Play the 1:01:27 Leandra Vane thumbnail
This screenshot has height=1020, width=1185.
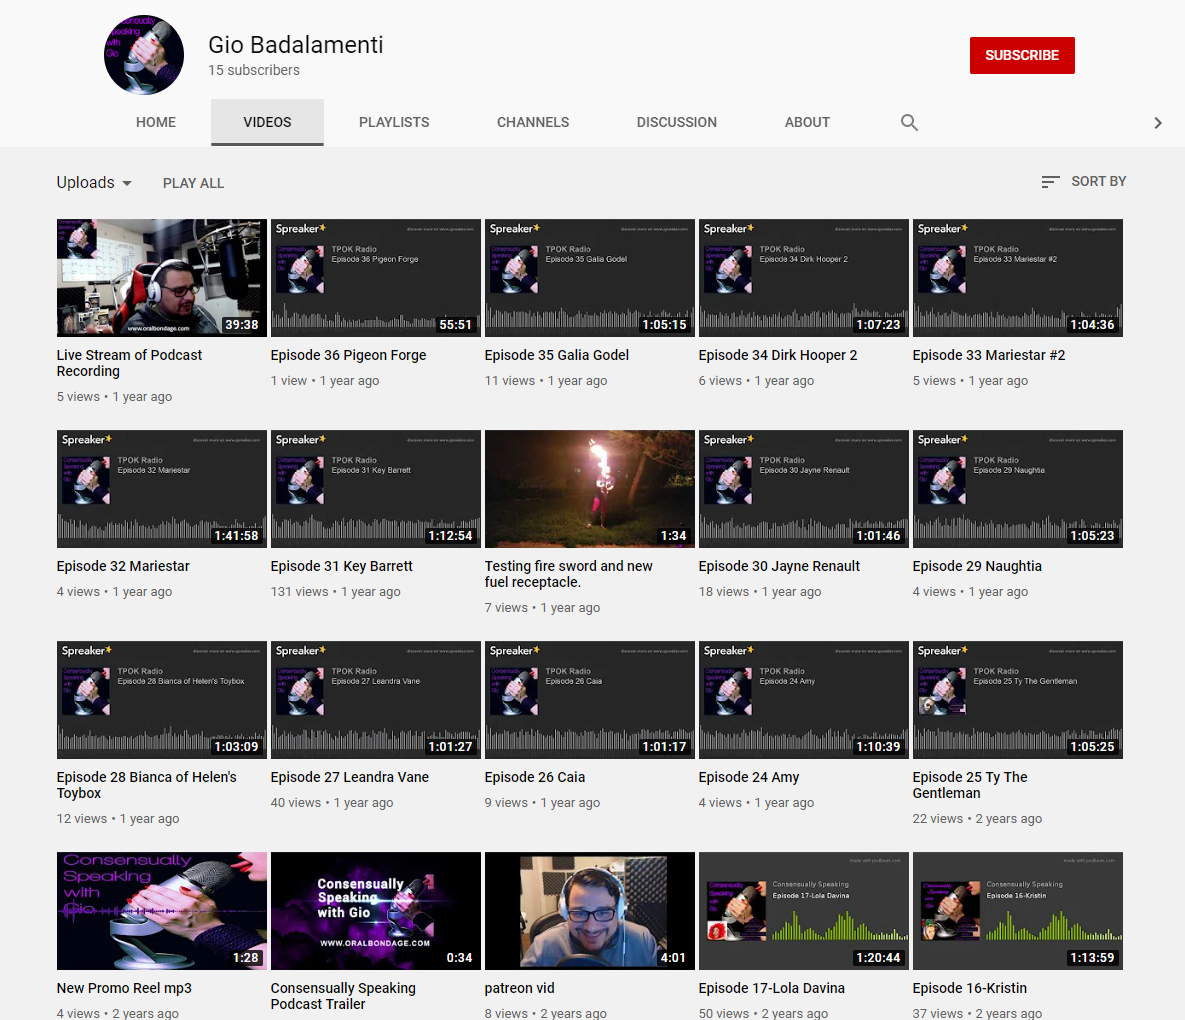(376, 700)
